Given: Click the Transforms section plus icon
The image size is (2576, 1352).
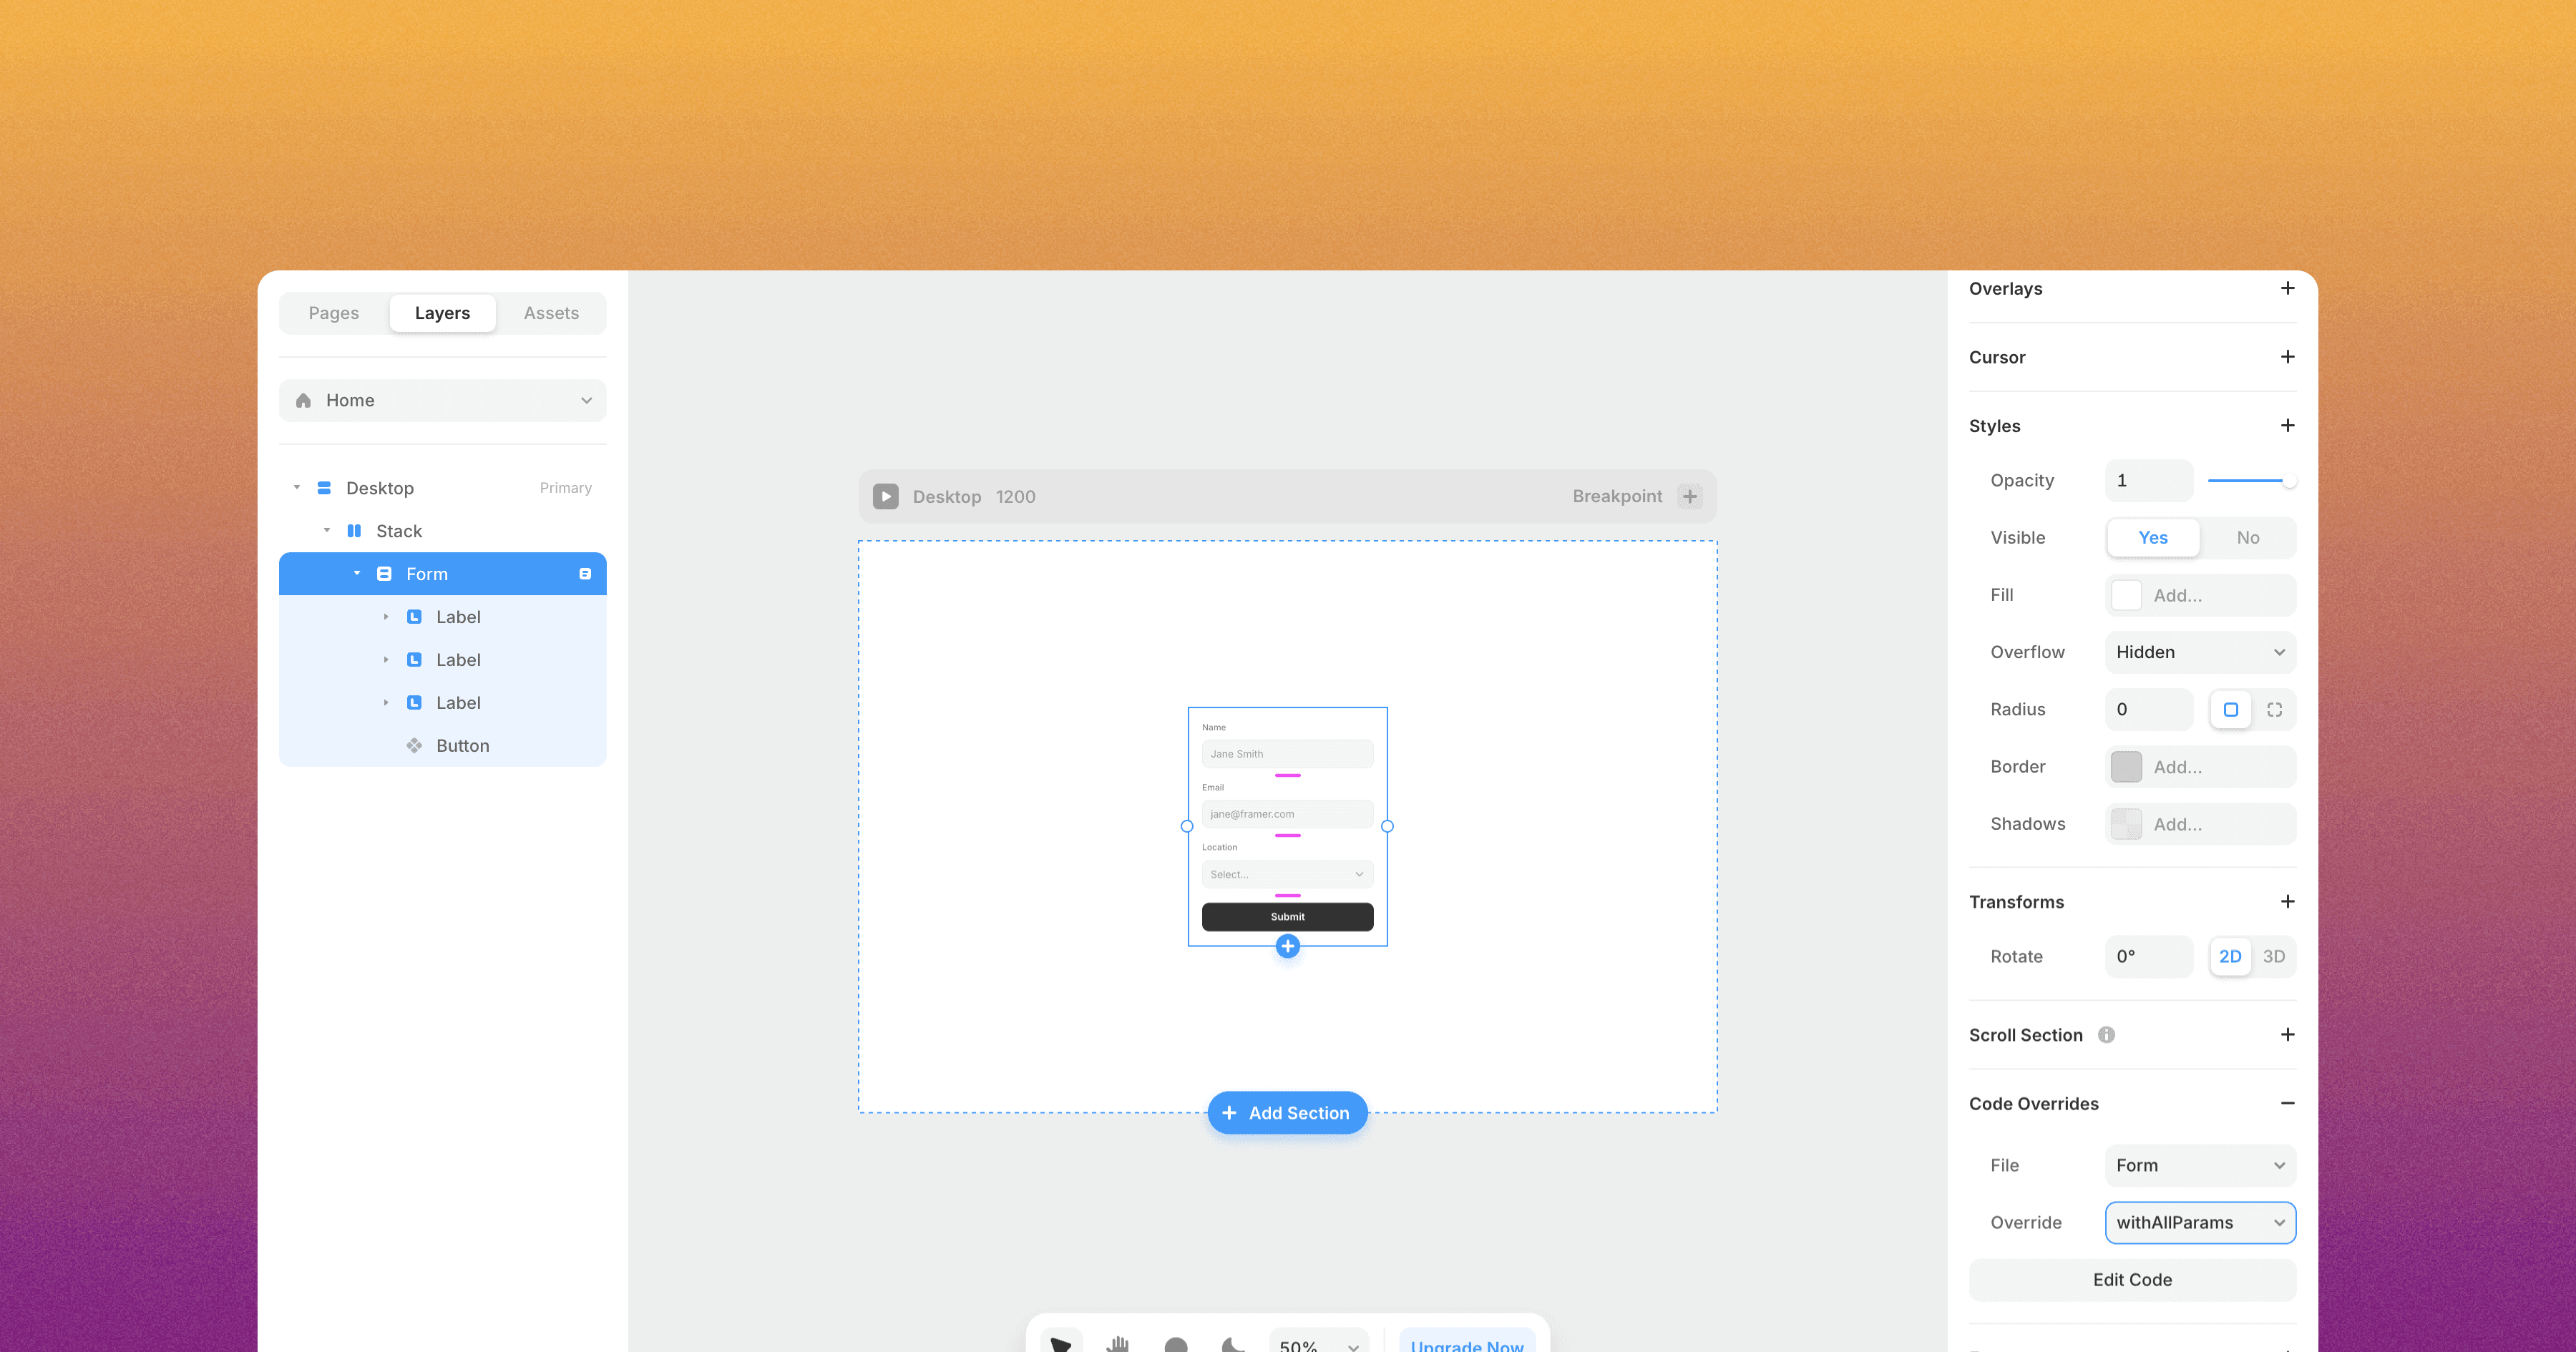Looking at the screenshot, I should [2288, 901].
